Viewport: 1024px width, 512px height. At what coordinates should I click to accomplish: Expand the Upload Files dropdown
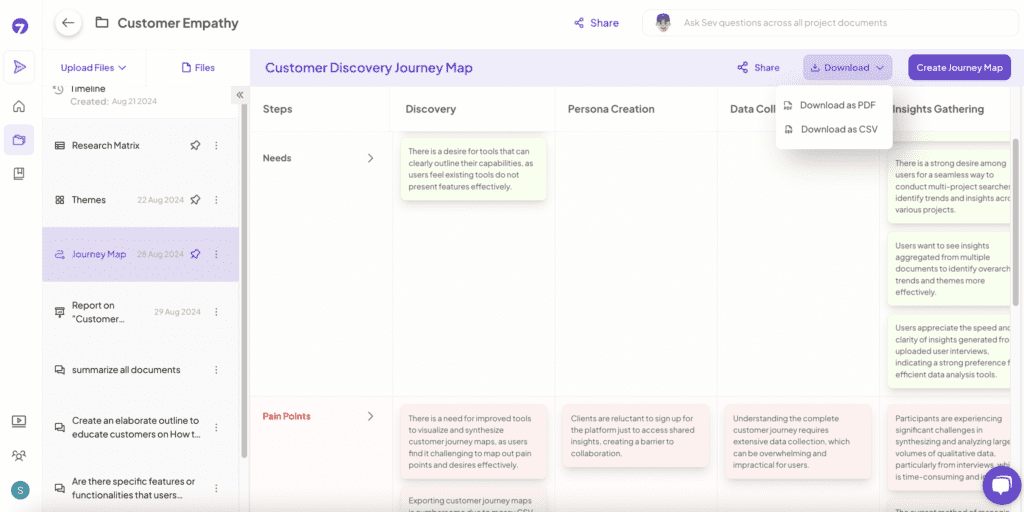(x=93, y=67)
